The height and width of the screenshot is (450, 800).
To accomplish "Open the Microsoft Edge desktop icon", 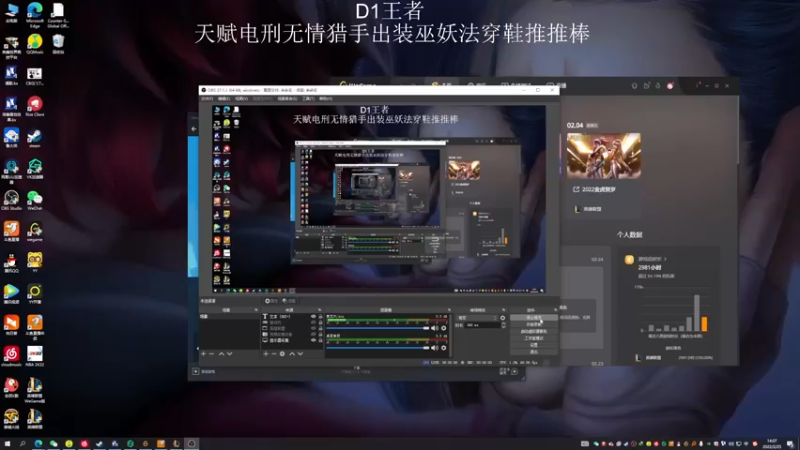I will click(34, 14).
